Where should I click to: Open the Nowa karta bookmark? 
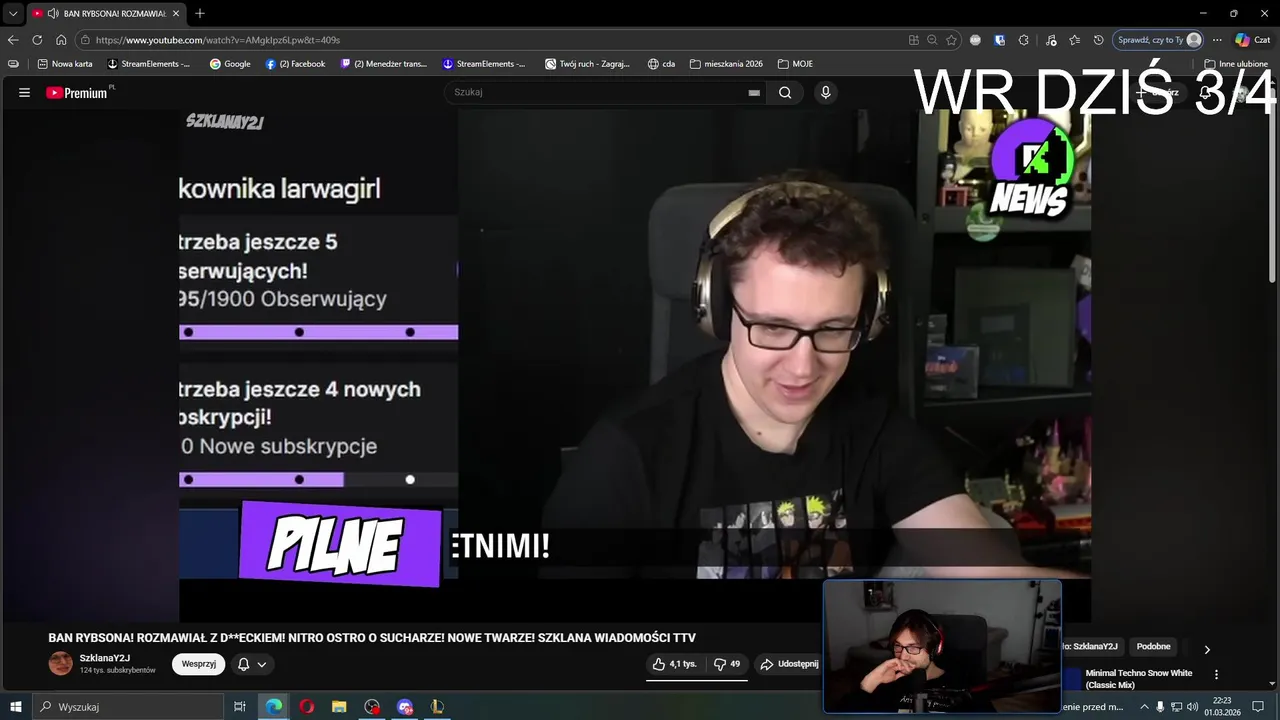[x=64, y=64]
